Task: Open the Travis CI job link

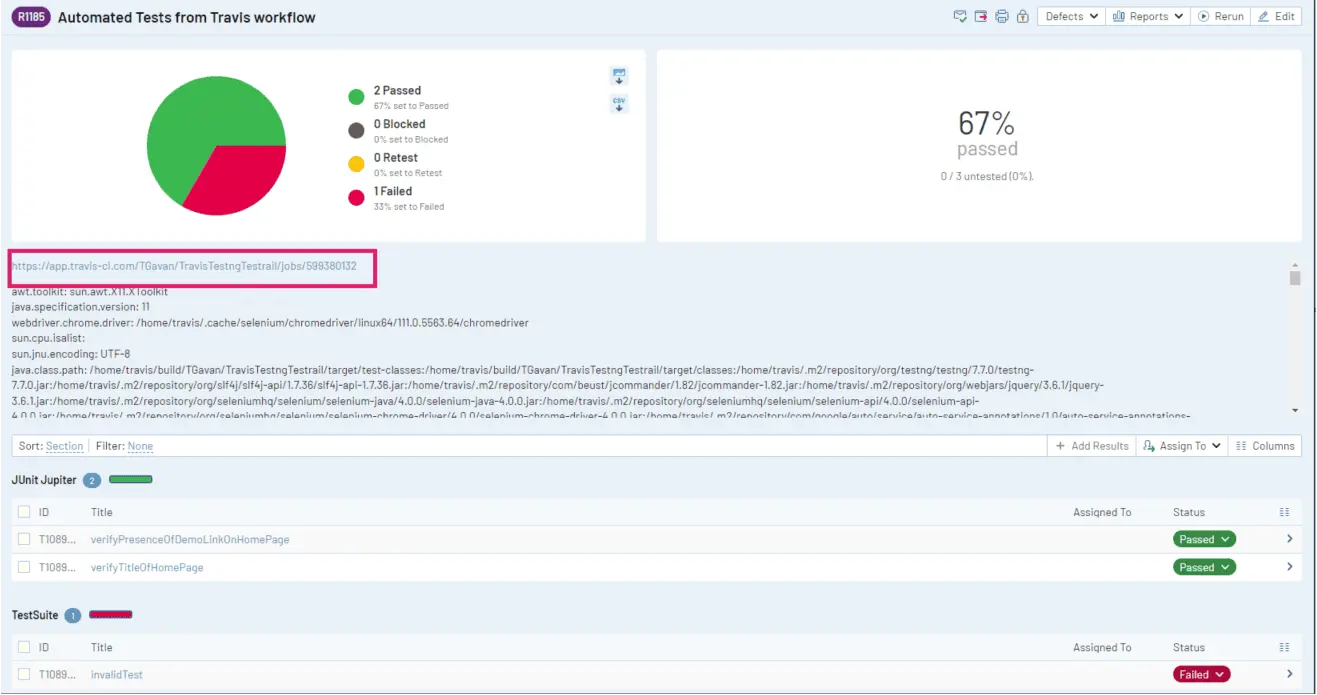Action: [x=184, y=266]
